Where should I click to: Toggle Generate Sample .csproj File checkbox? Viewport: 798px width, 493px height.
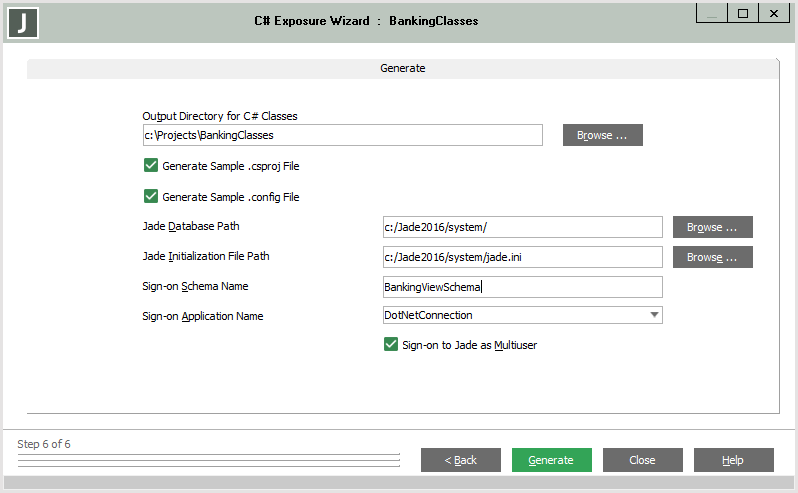[151, 166]
